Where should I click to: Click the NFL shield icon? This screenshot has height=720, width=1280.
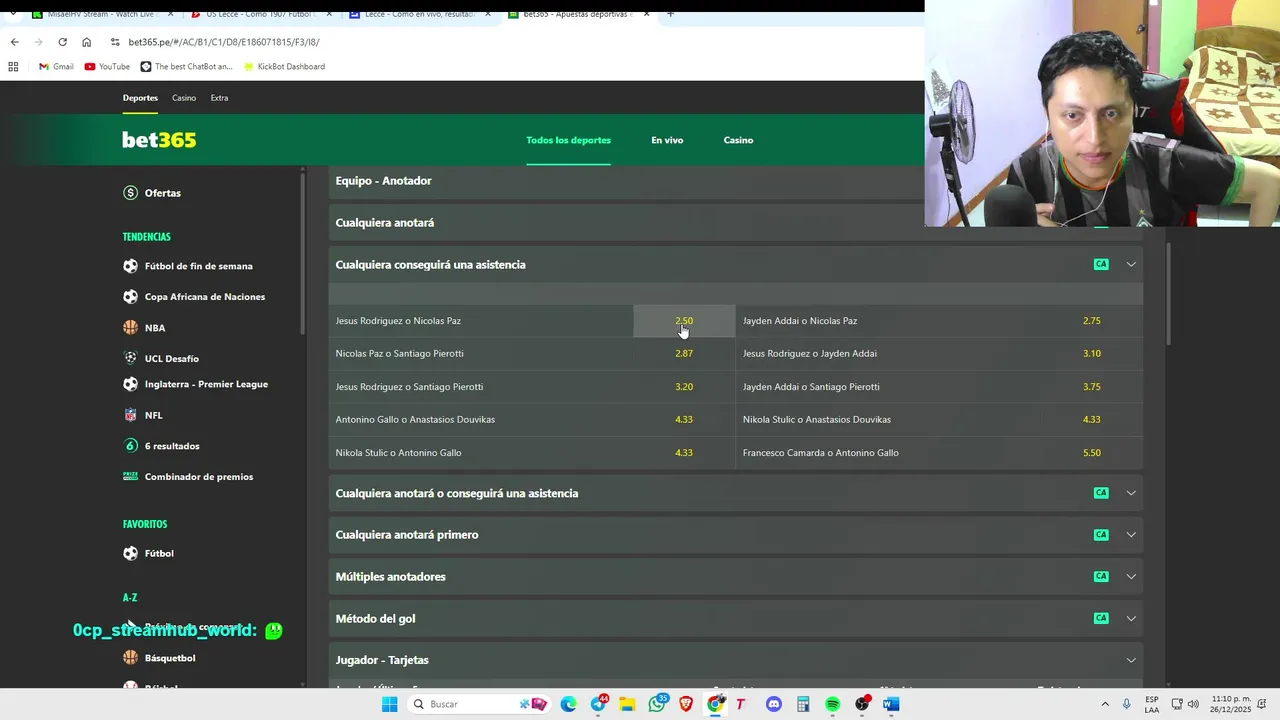click(130, 415)
